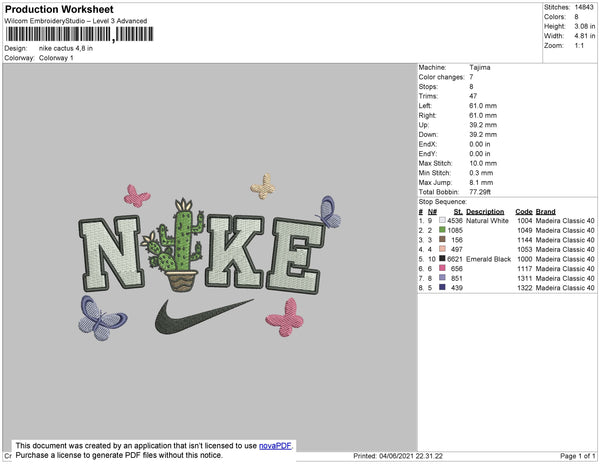Image resolution: width=600 pixels, height=464 pixels.
Task: Click the Height value '3.08 in'
Action: 585,26
